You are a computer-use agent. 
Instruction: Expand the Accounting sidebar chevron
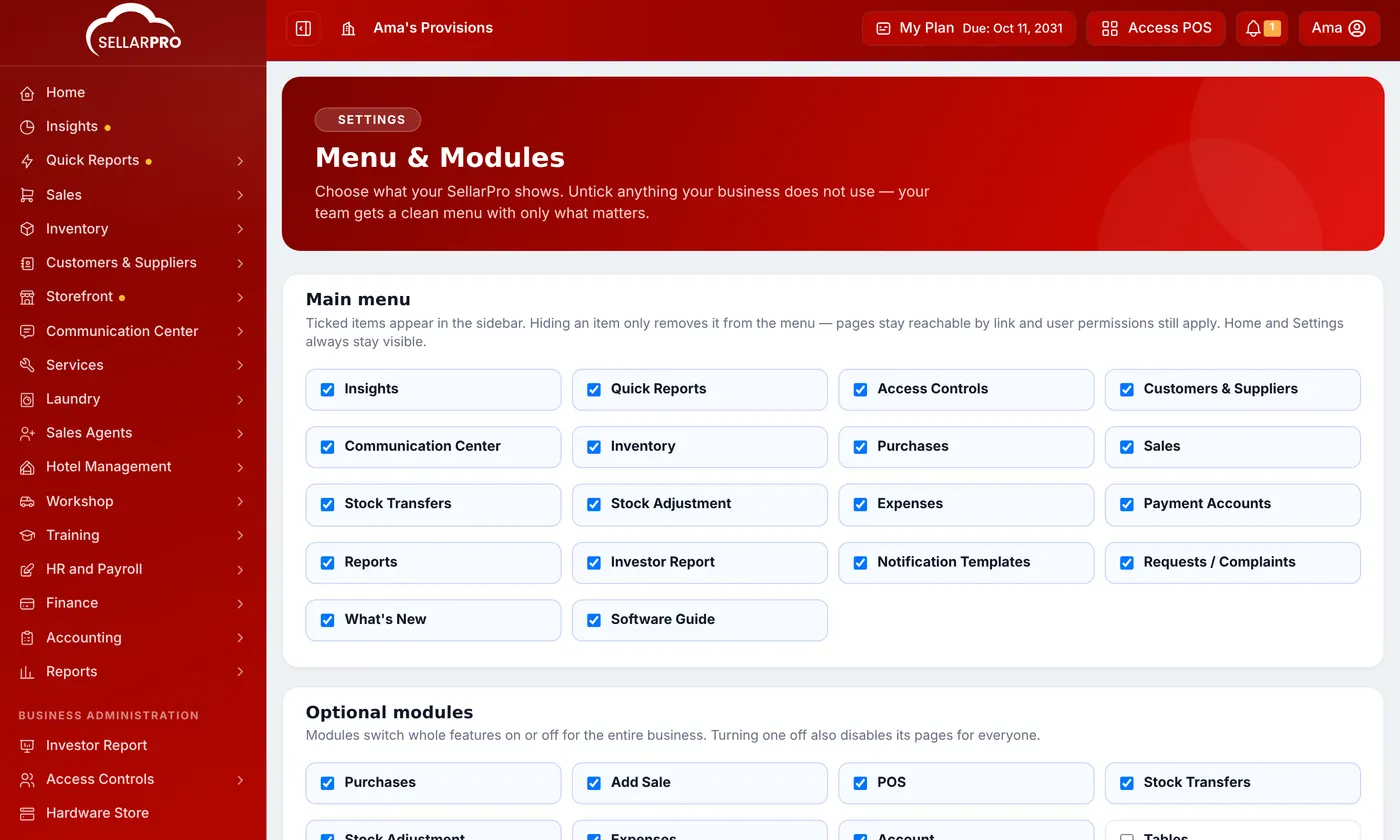click(240, 638)
